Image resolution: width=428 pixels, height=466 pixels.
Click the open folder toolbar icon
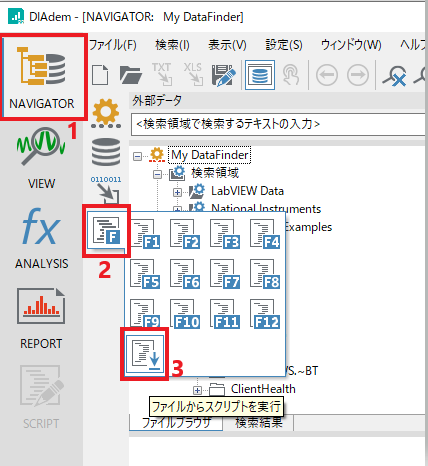(131, 75)
